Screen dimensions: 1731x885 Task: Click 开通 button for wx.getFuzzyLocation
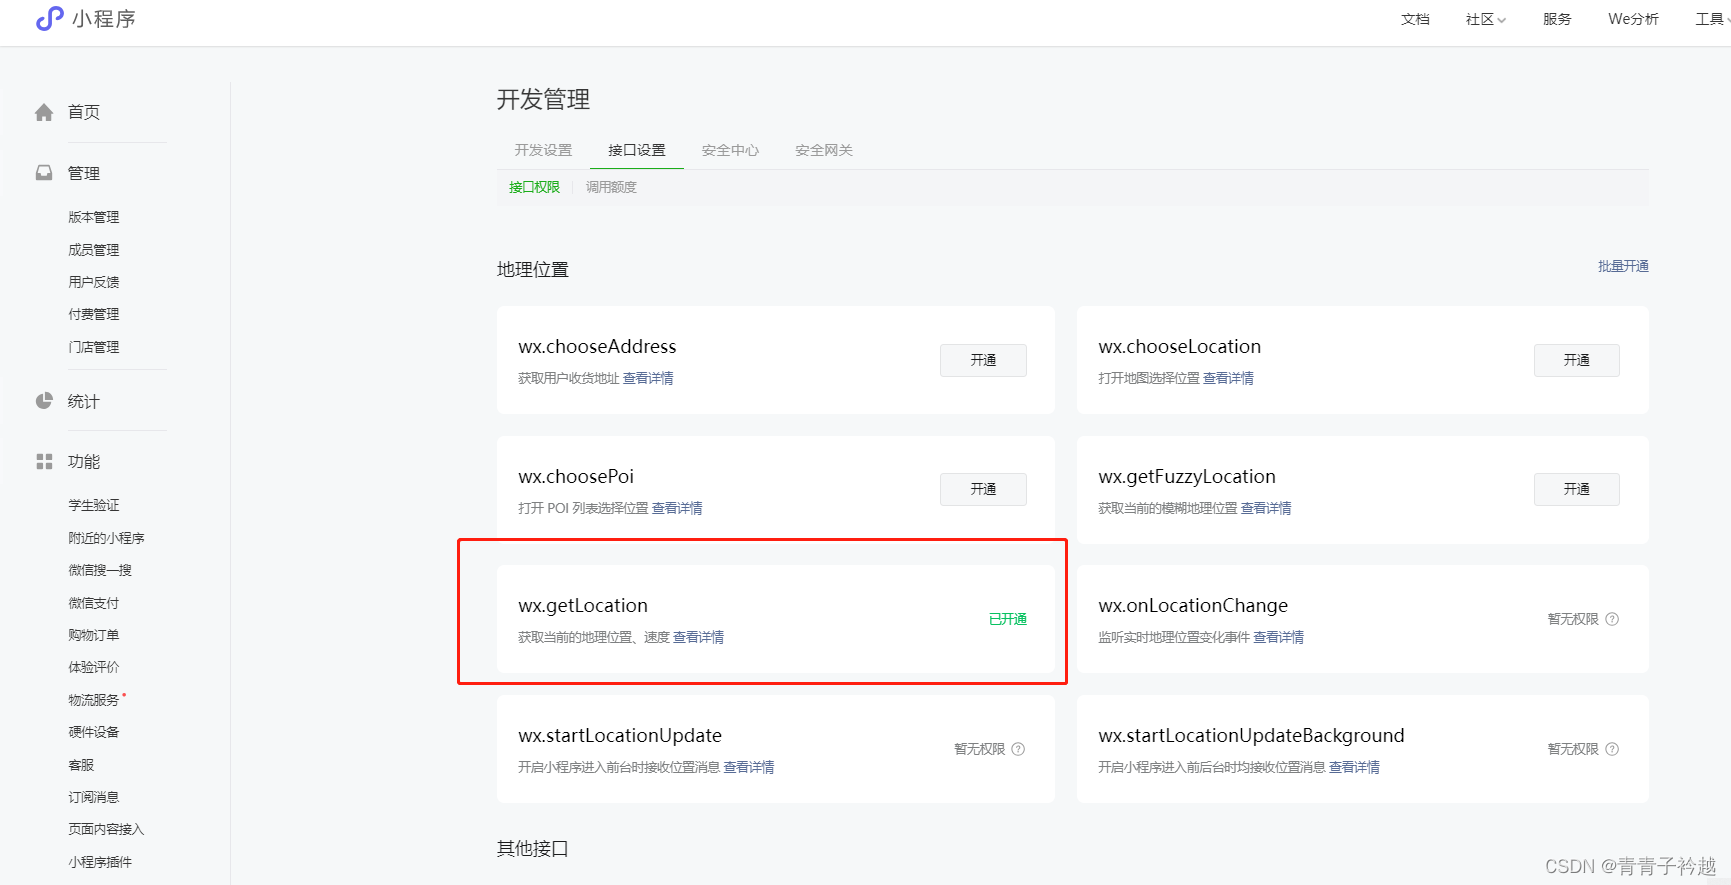point(1577,489)
